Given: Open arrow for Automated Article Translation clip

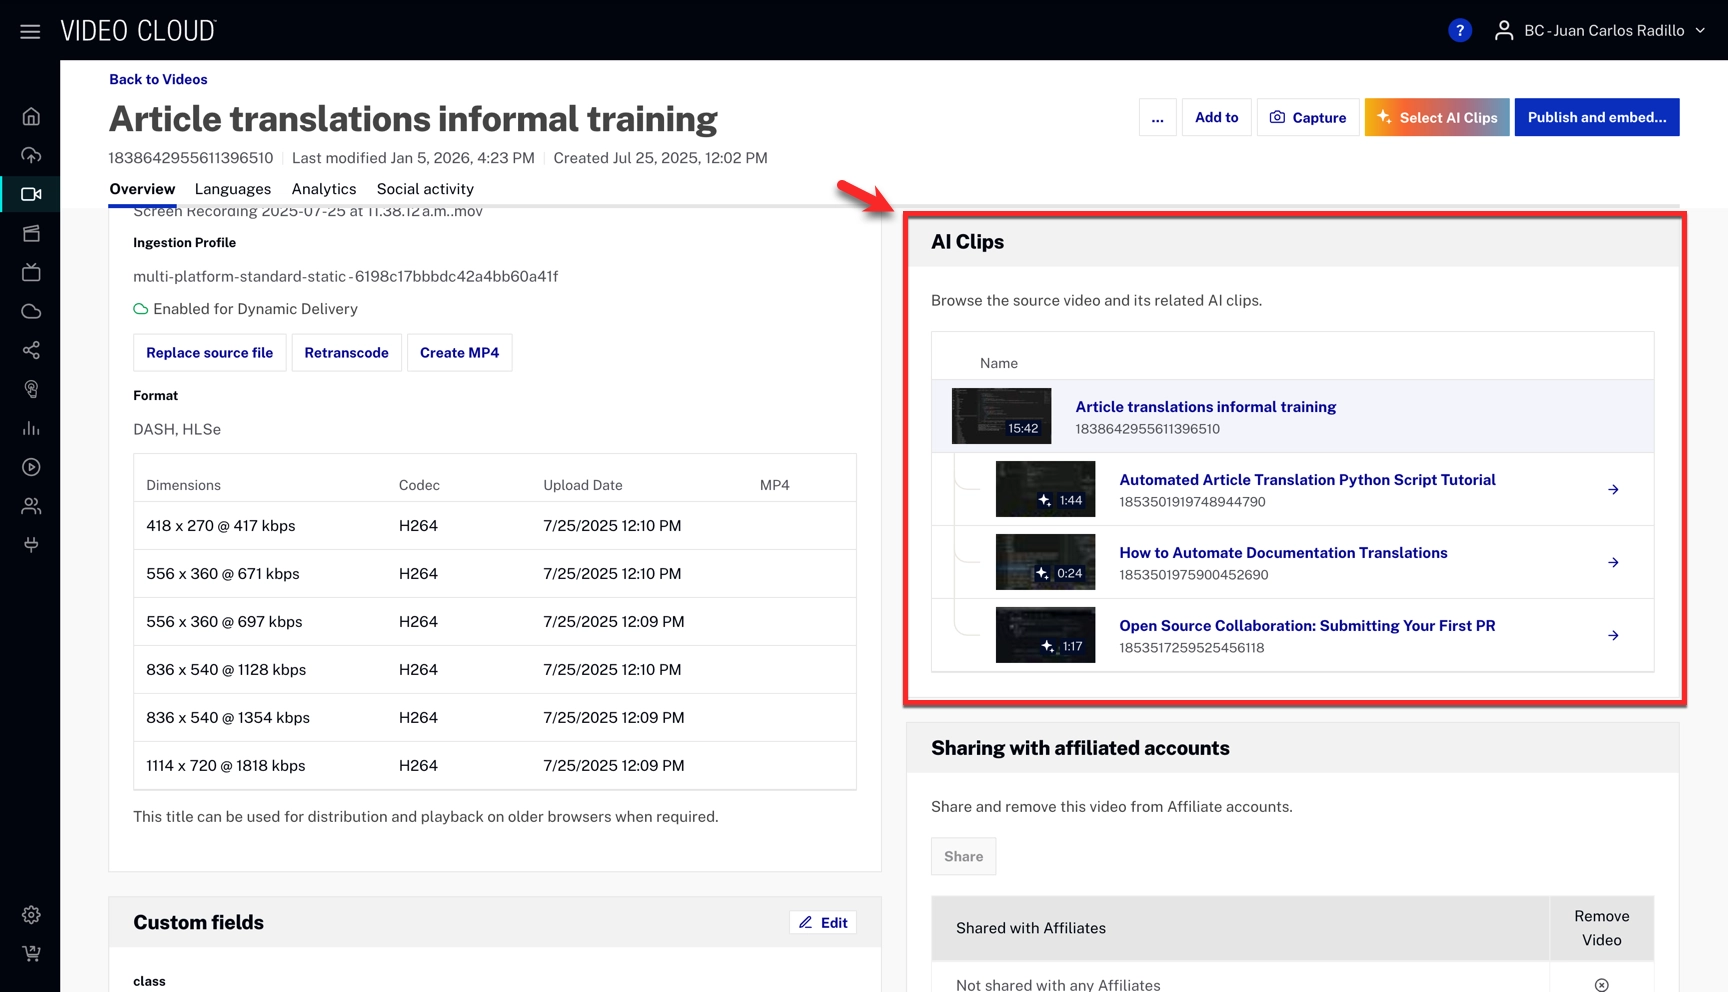Looking at the screenshot, I should click(1613, 490).
